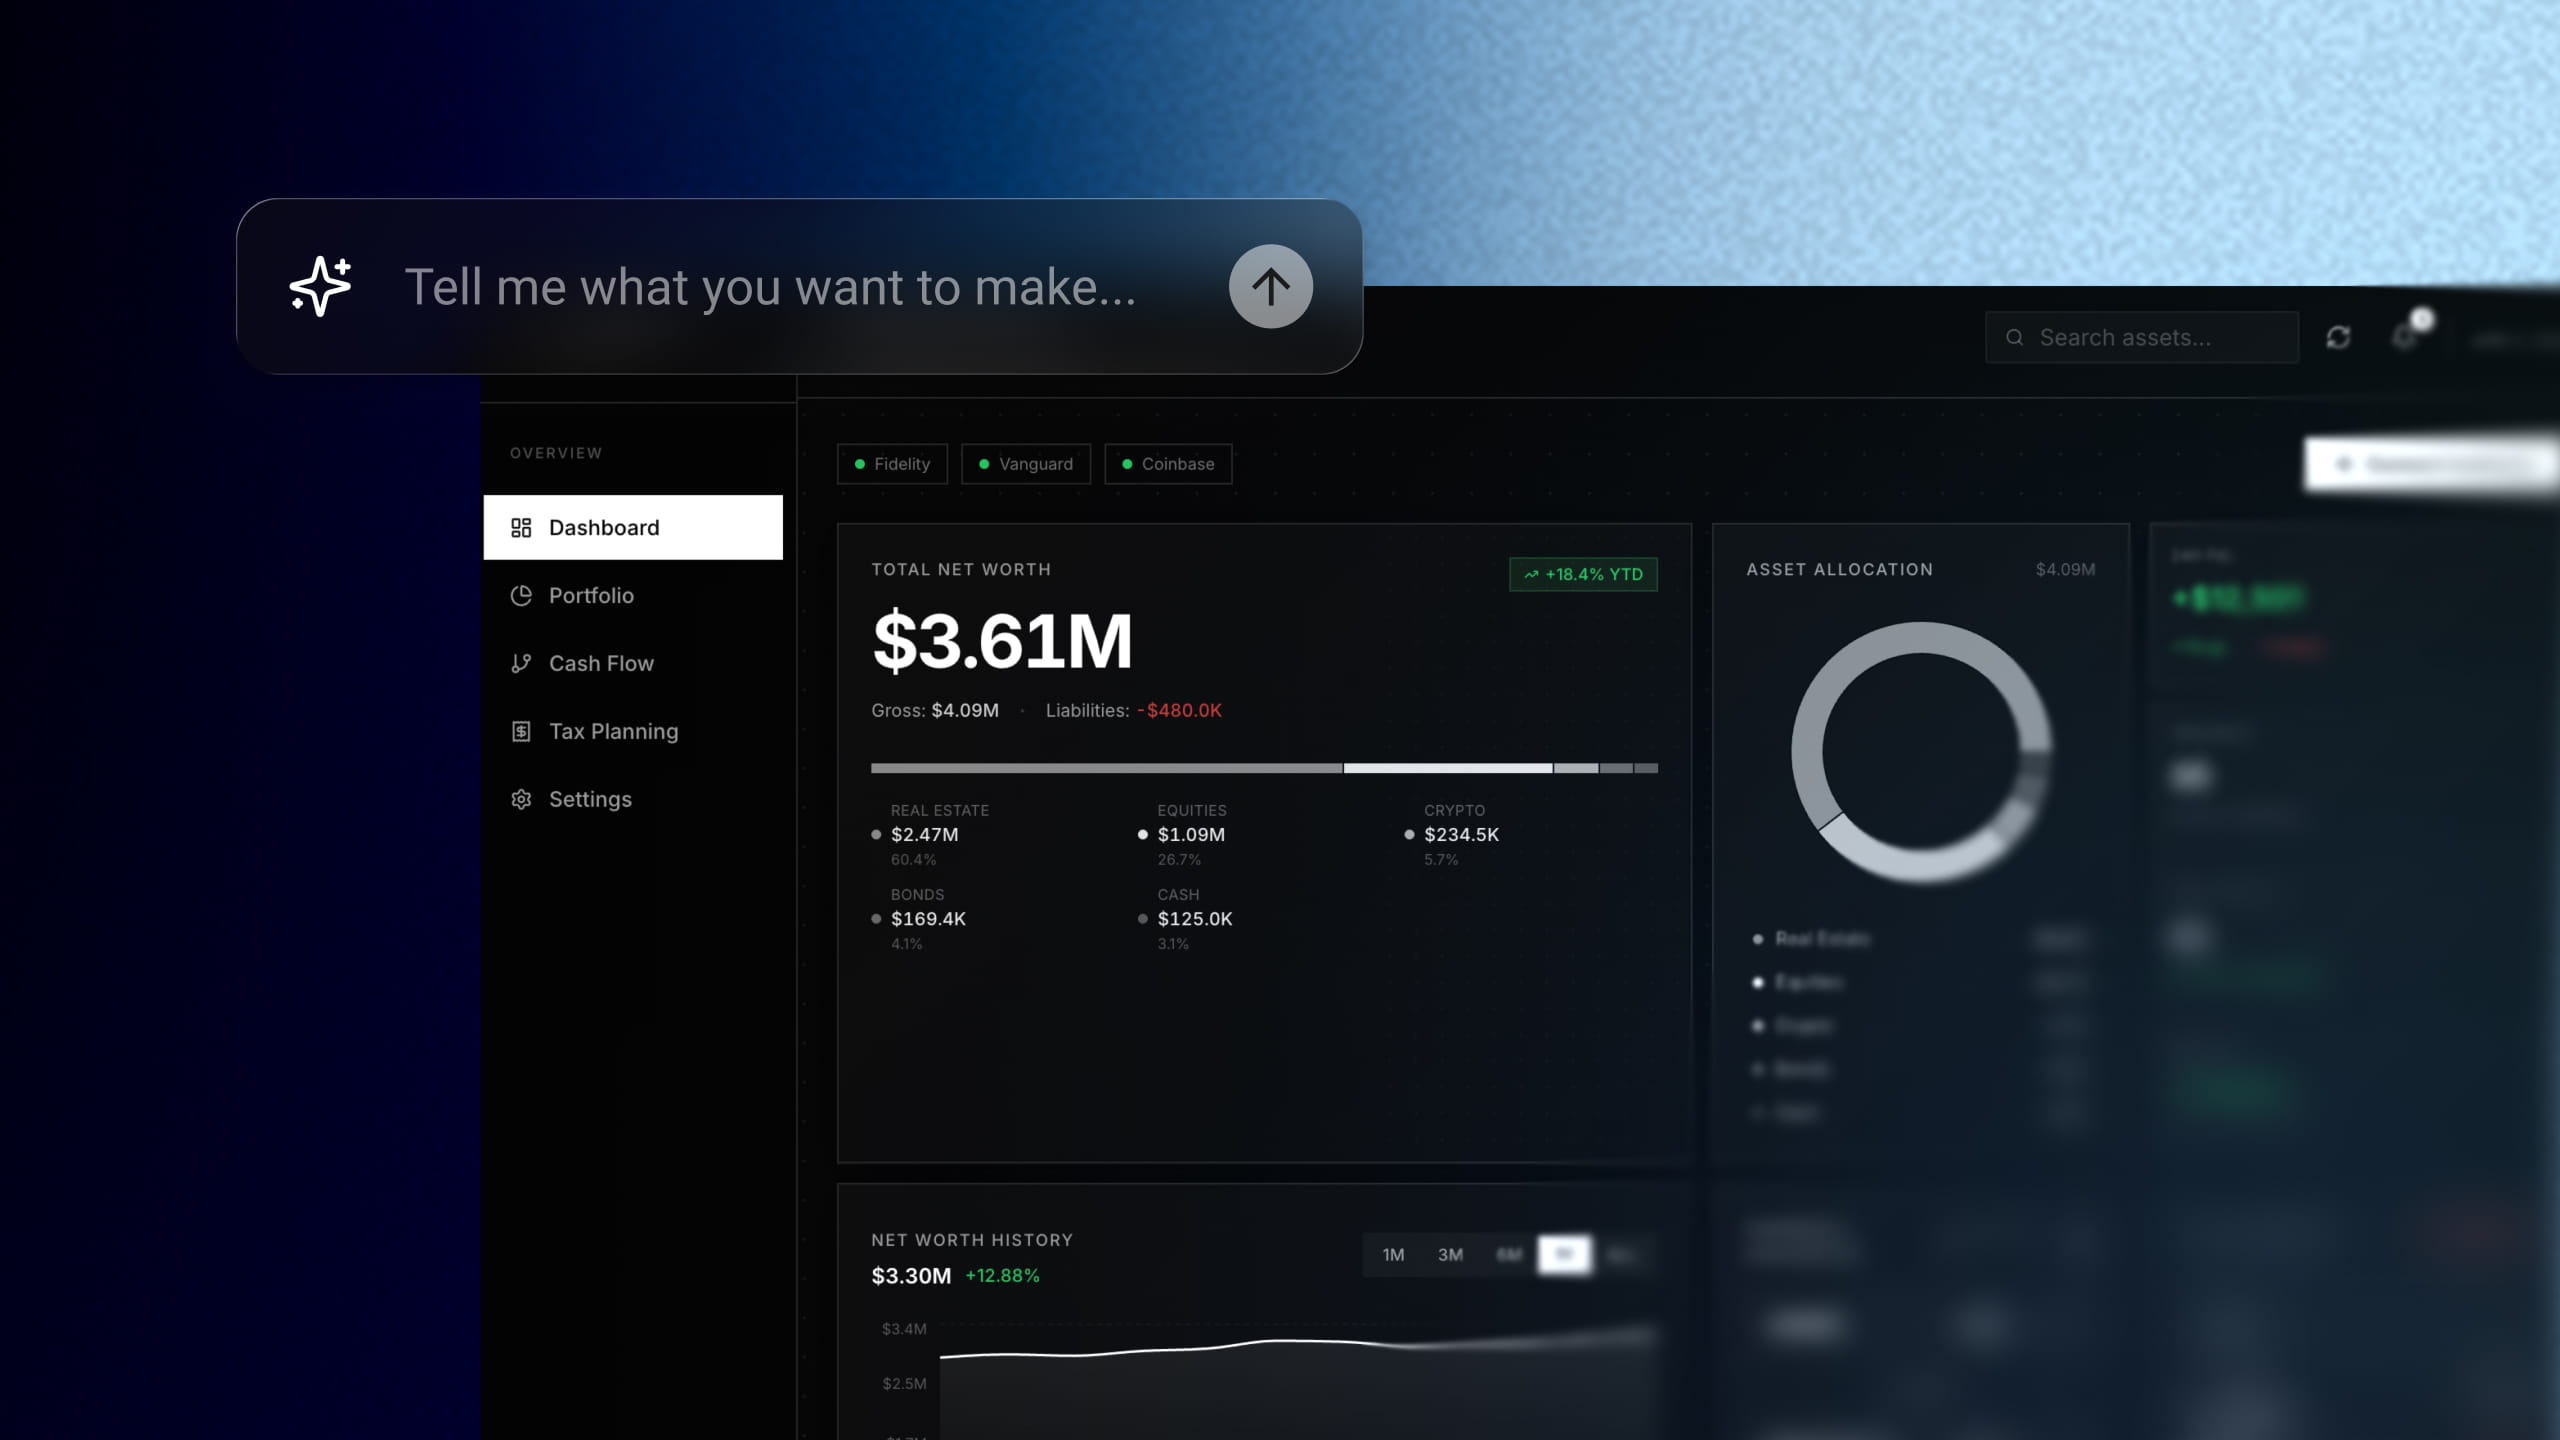Screen dimensions: 2560x1440
Task: Click the Tax Planning receipt icon
Action: coord(521,731)
